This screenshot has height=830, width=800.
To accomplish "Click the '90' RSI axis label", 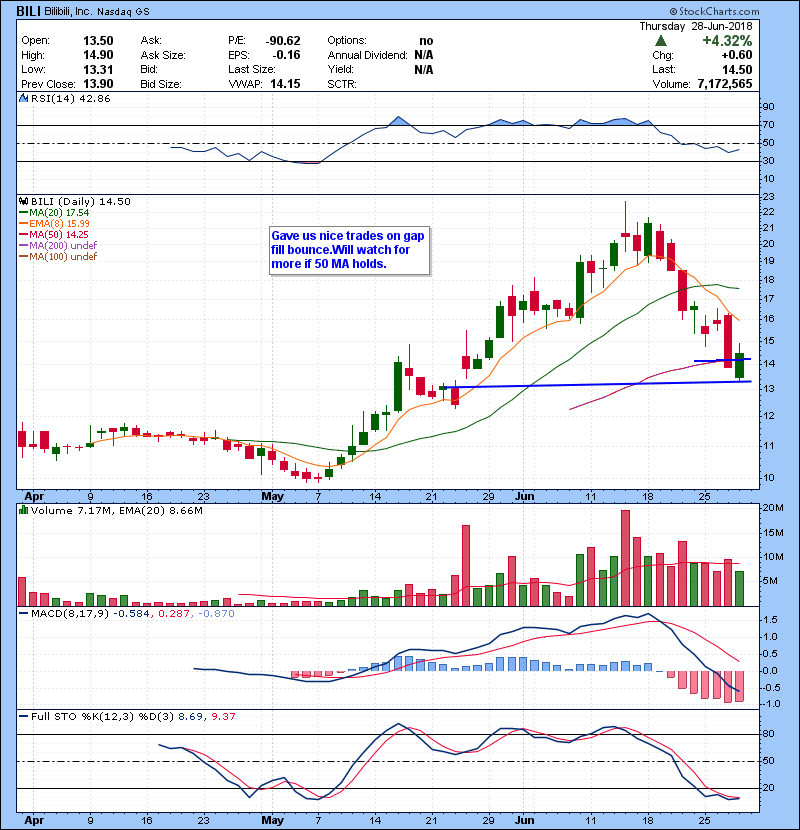I will click(x=768, y=107).
